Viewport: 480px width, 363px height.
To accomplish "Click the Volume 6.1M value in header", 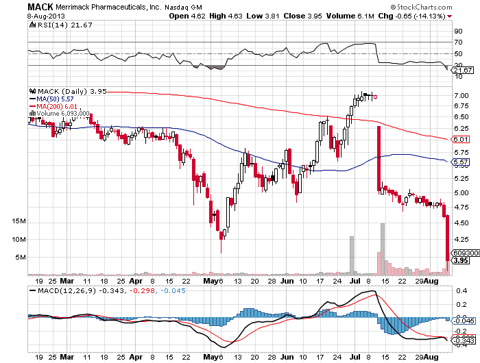I will (350, 16).
